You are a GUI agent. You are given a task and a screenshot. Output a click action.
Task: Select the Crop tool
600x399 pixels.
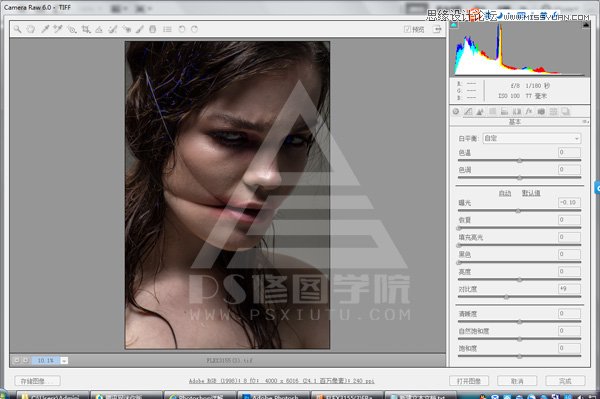point(86,29)
